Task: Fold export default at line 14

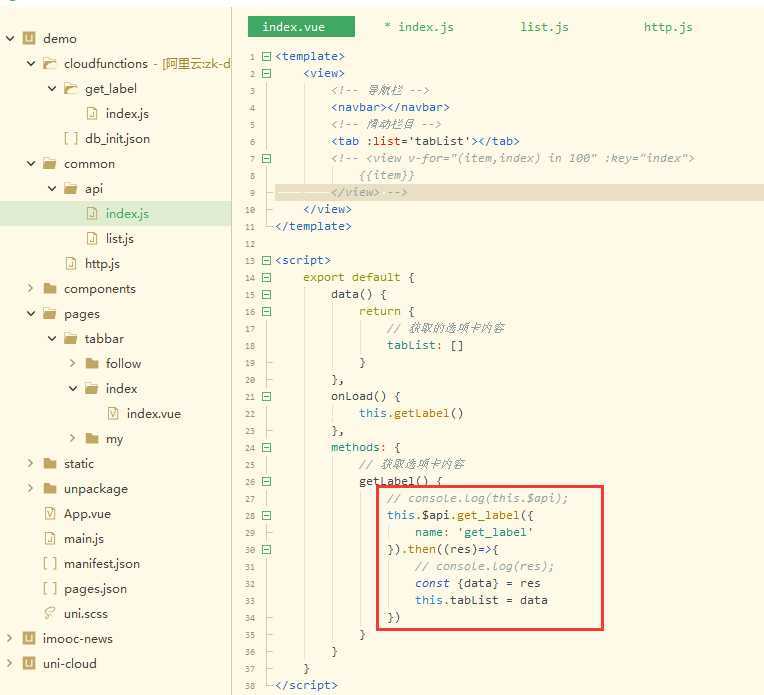Action: click(x=267, y=277)
